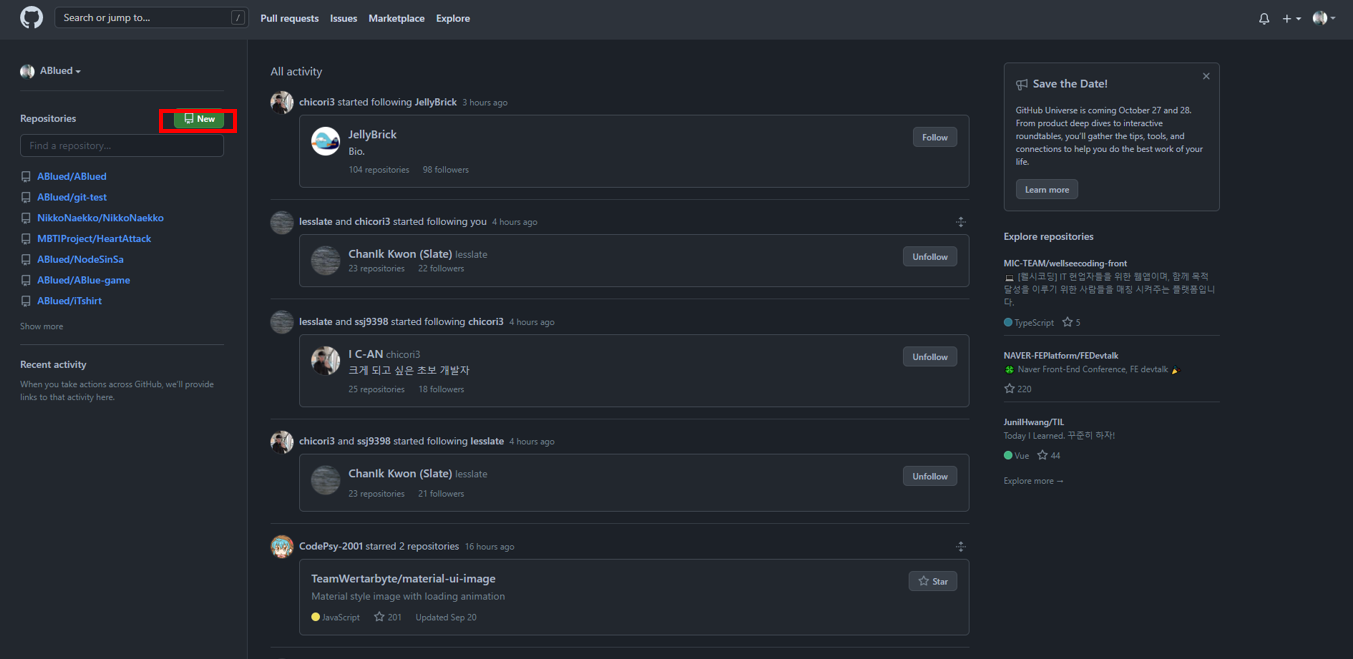Viewport: 1353px width, 659px height.
Task: Open the plus create-new menu
Action: [x=1291, y=18]
